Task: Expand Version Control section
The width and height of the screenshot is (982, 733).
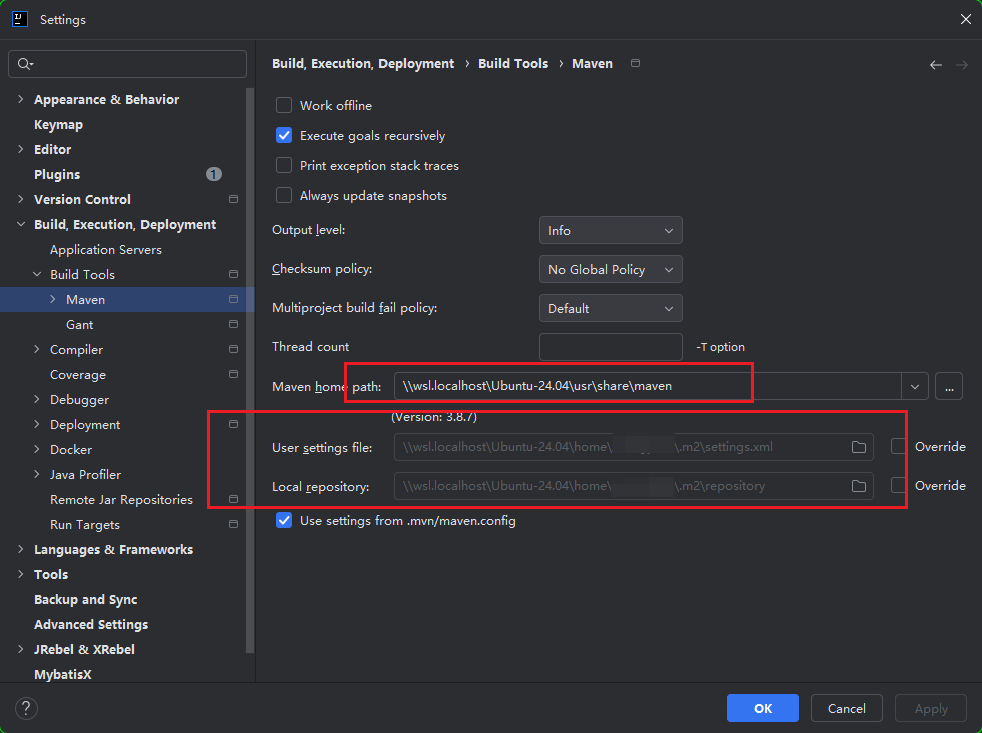Action: (21, 199)
